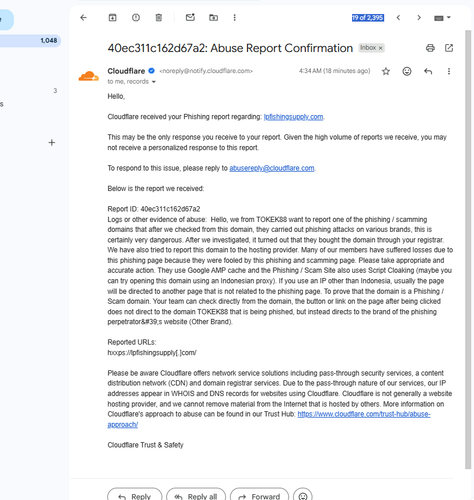The image size is (474, 500).
Task: Mark the email as unread
Action: [190, 17]
